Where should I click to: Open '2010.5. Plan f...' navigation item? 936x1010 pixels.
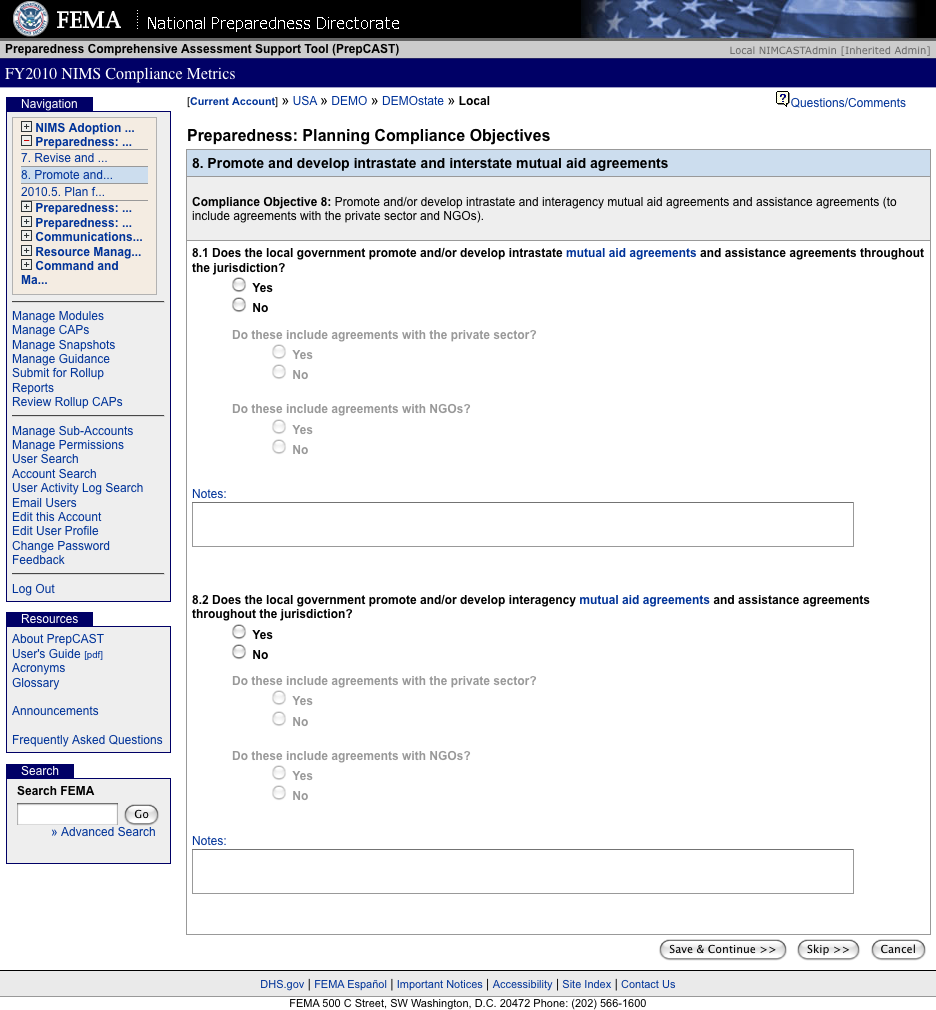coord(62,192)
